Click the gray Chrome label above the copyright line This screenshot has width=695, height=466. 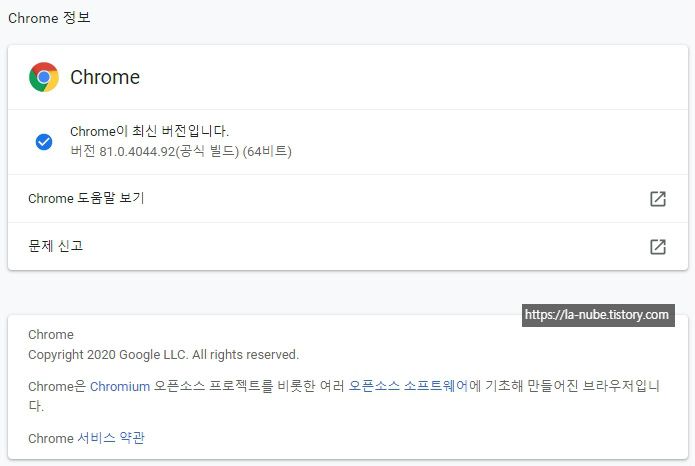tap(51, 335)
